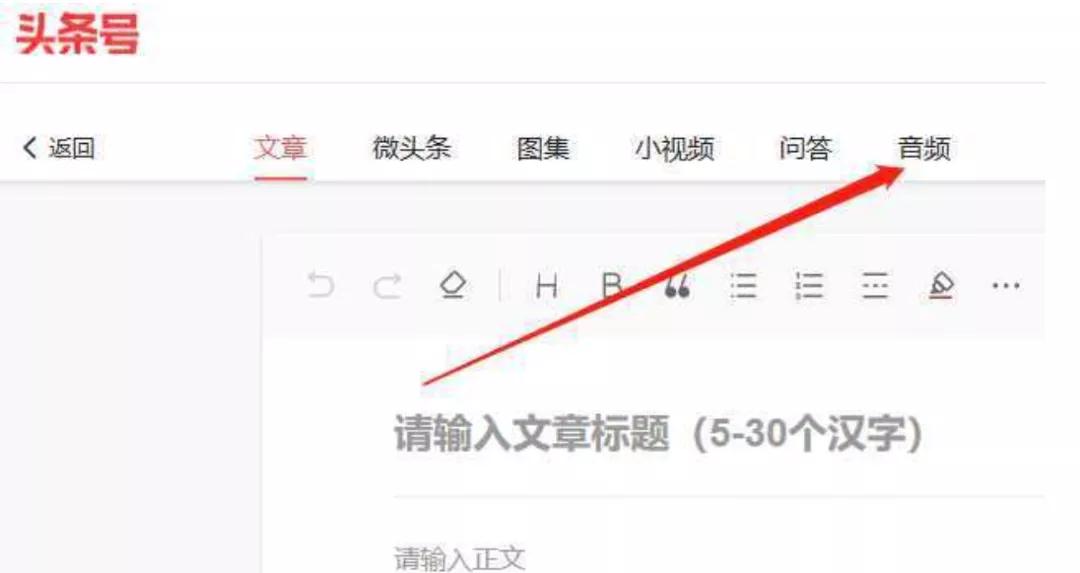
Task: Switch to the 小视频 tab
Action: [x=674, y=147]
